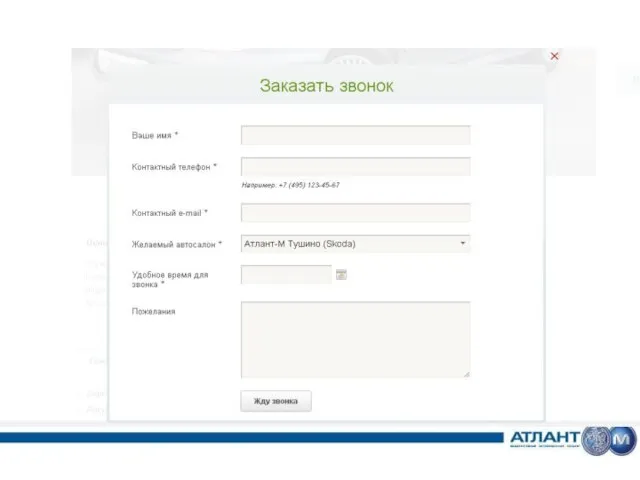
Task: Click the АТЛАНТ wordmark in the footer
Action: pos(544,438)
